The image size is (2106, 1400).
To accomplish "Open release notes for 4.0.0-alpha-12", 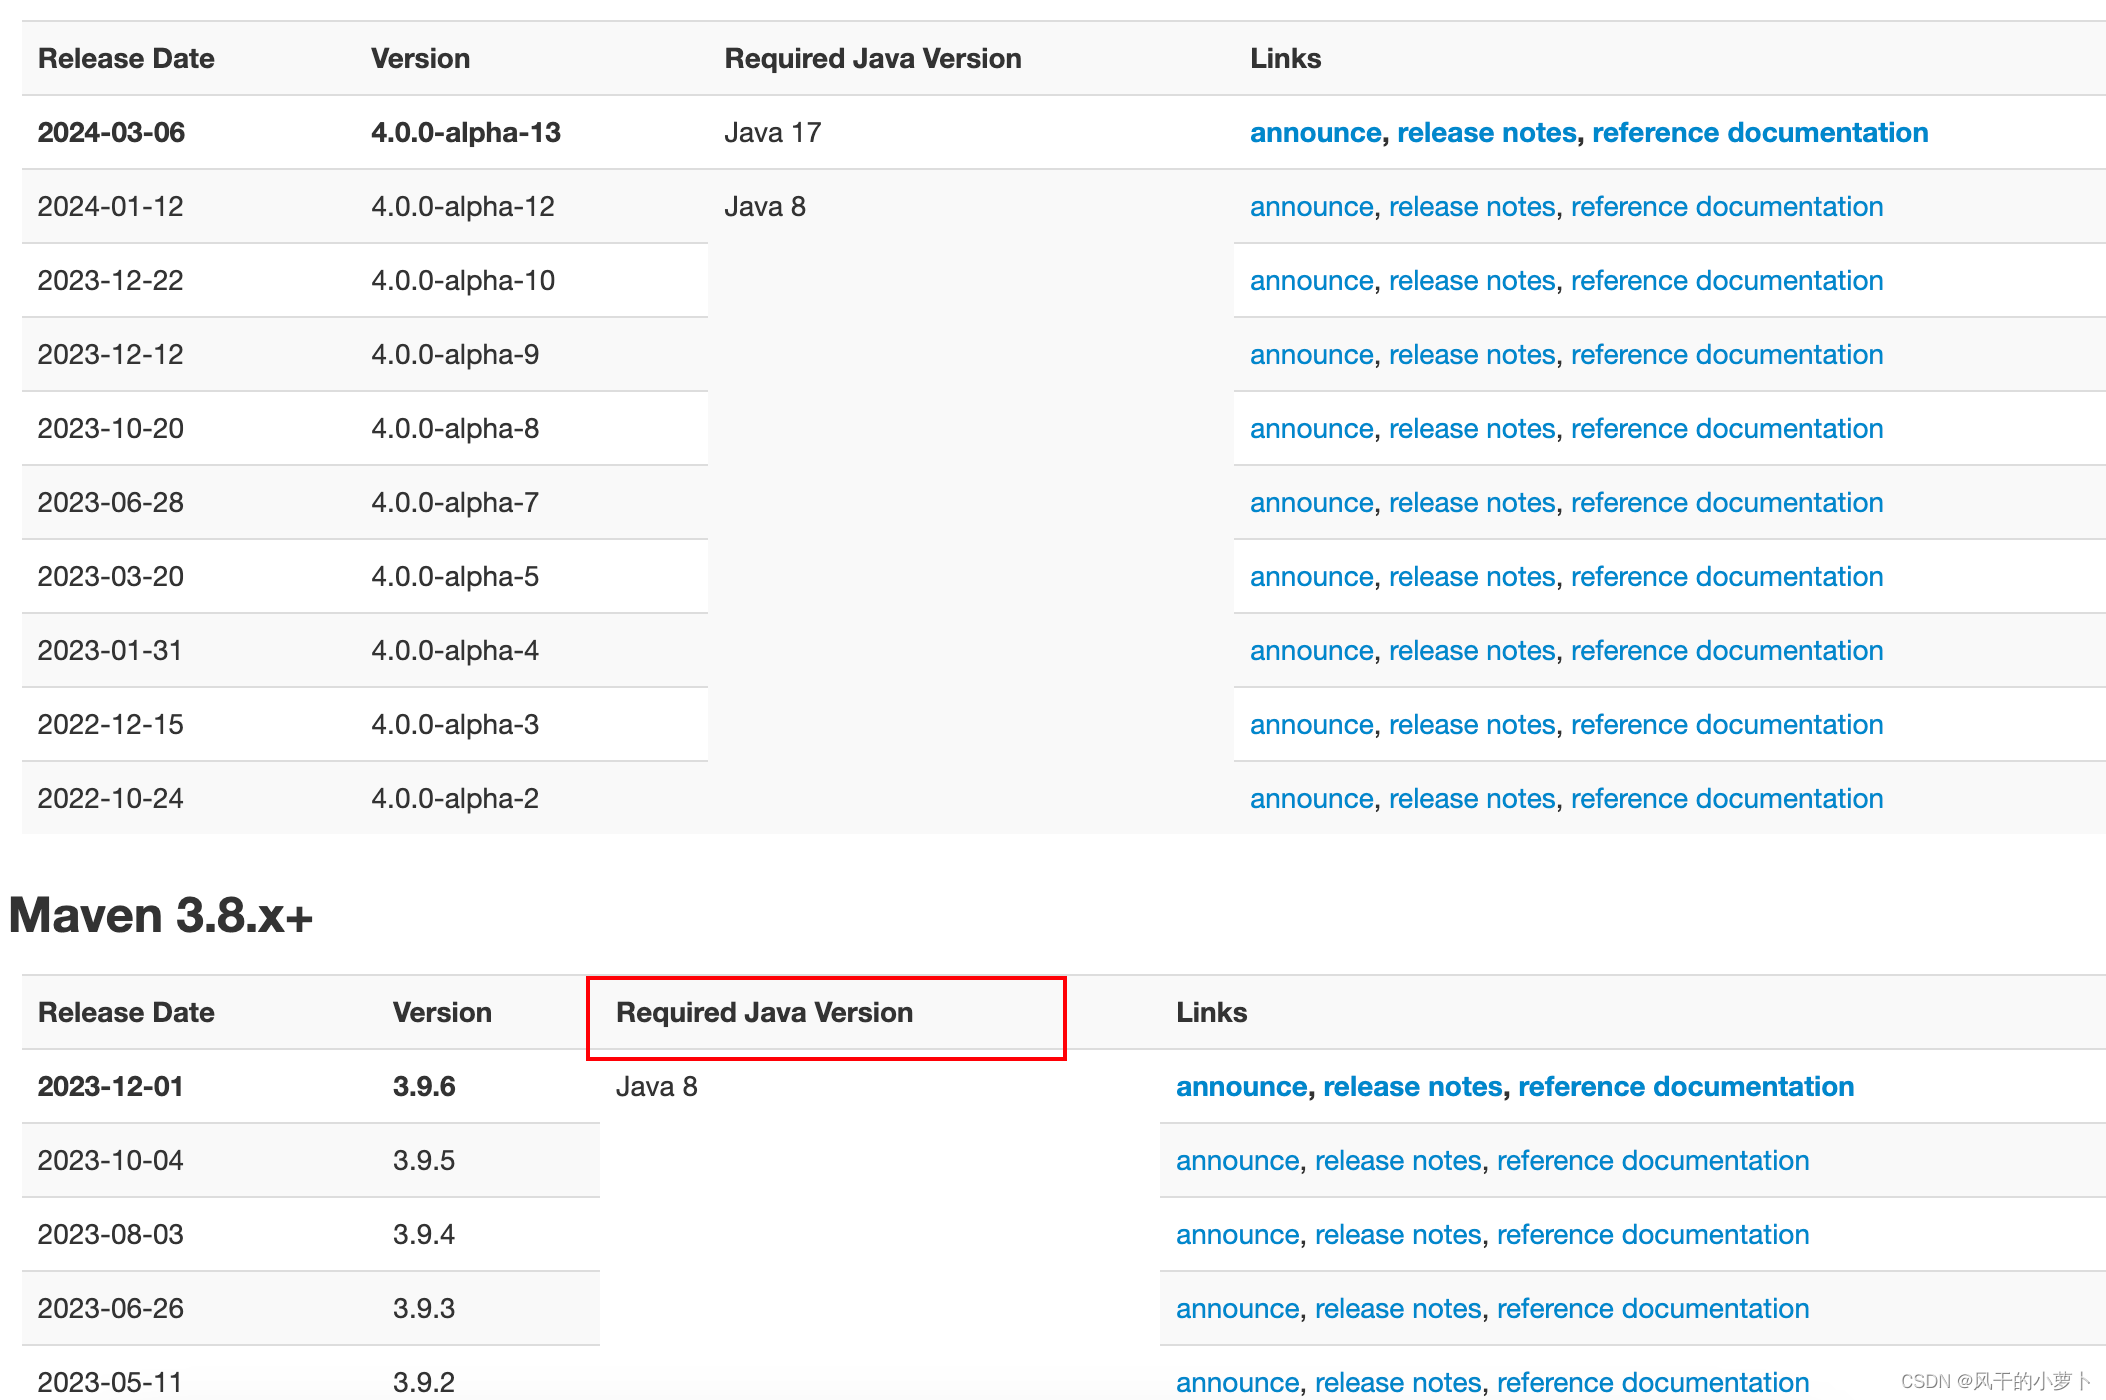I will [x=1472, y=206].
